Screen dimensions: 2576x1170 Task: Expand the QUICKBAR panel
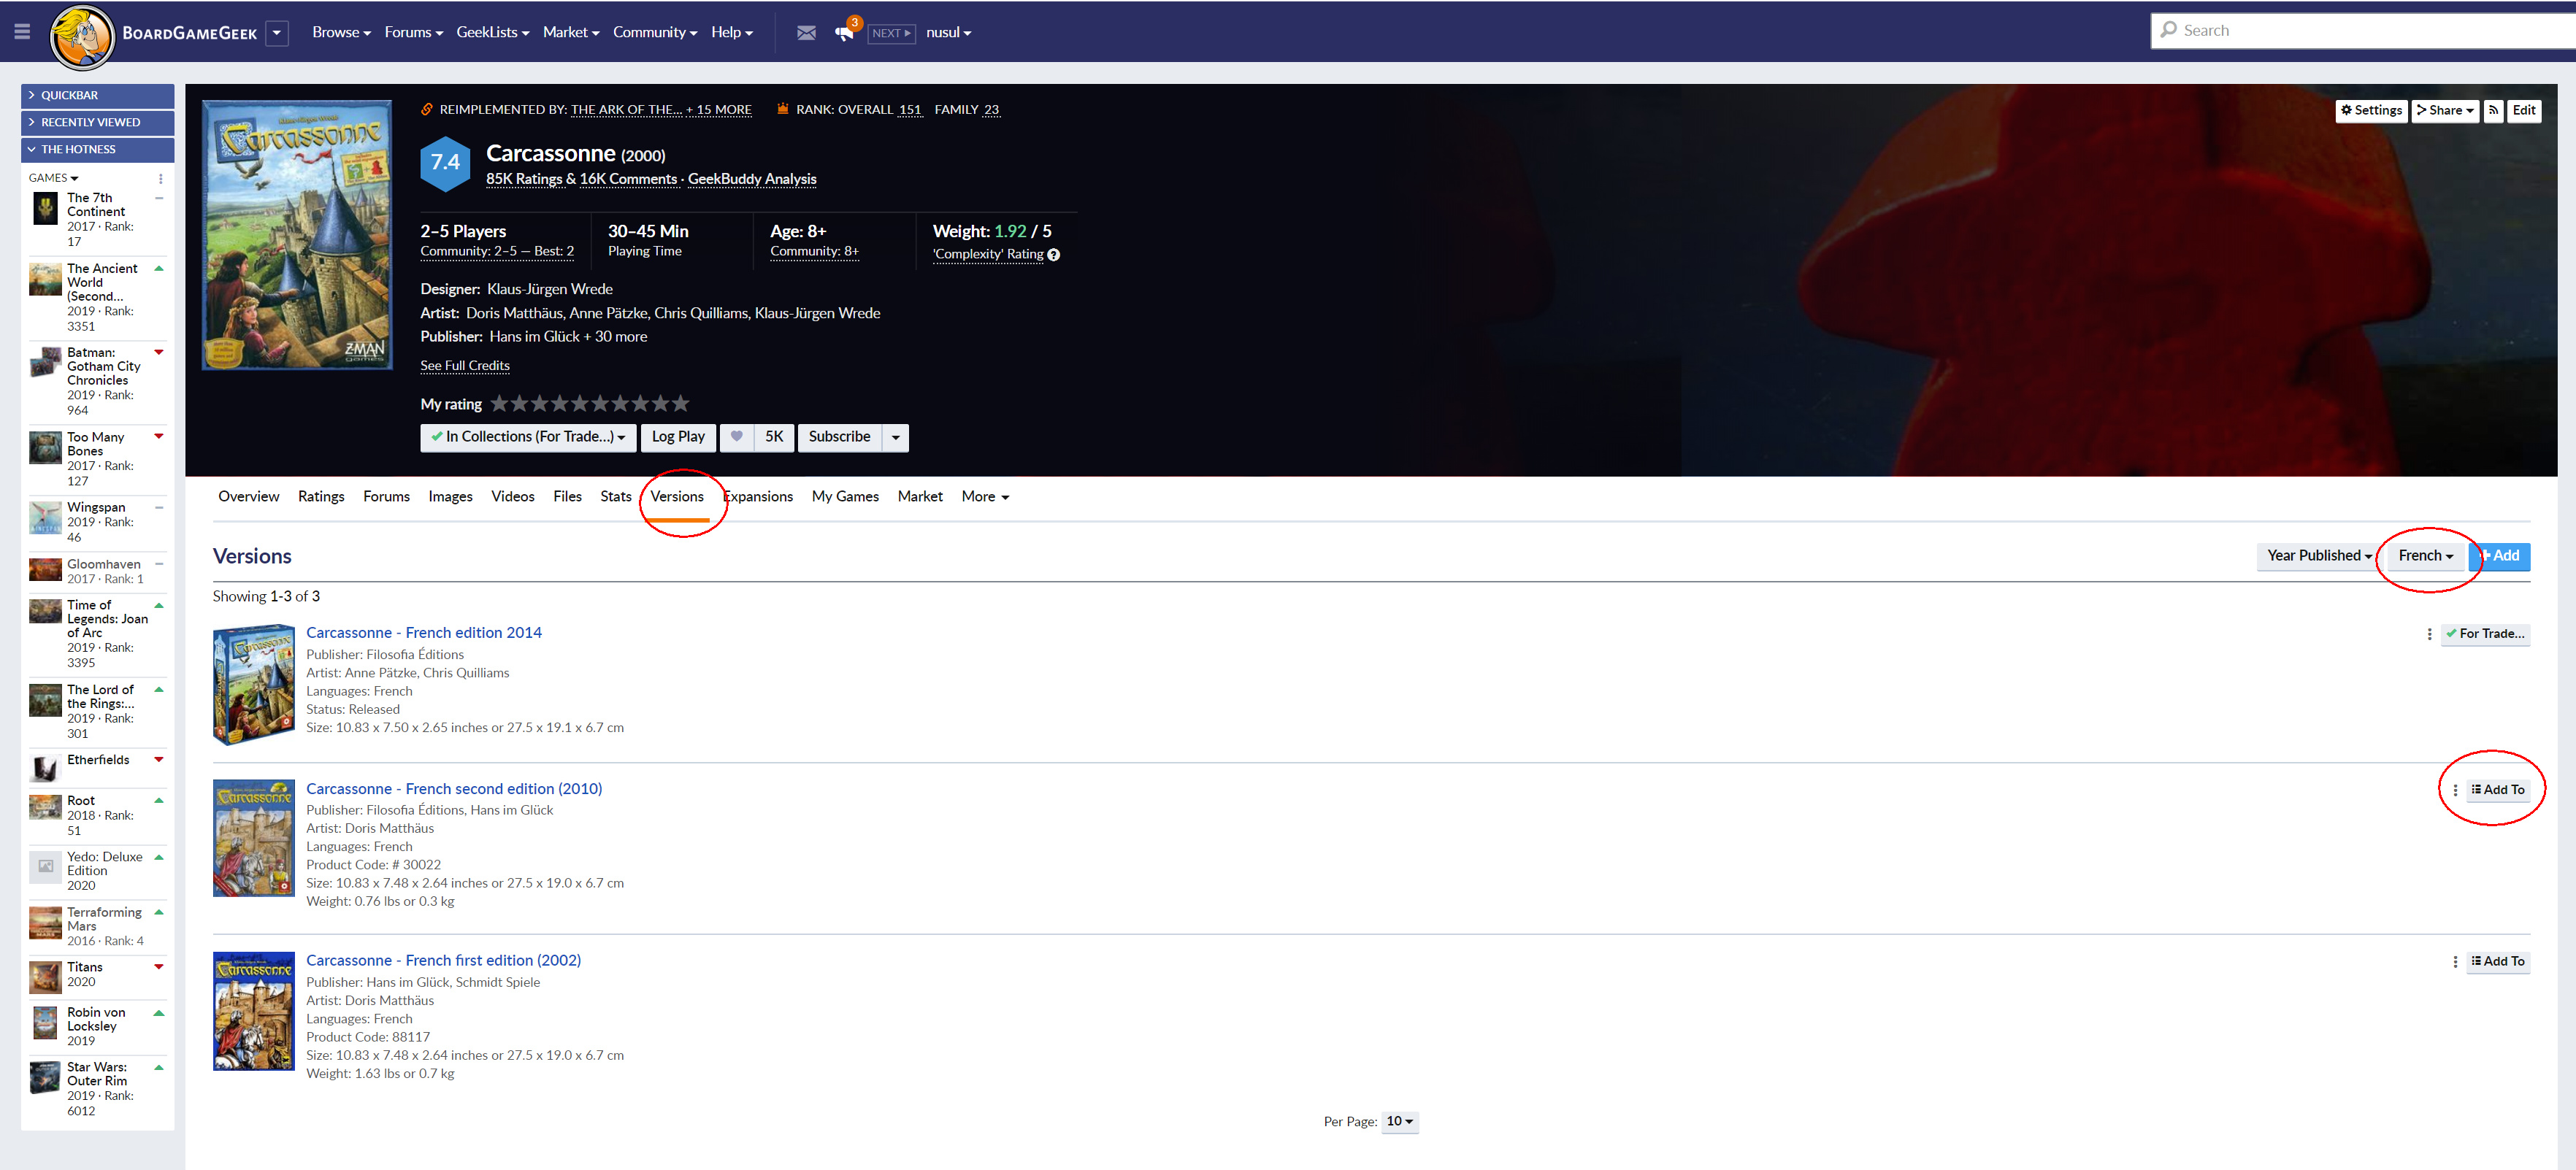(x=98, y=95)
